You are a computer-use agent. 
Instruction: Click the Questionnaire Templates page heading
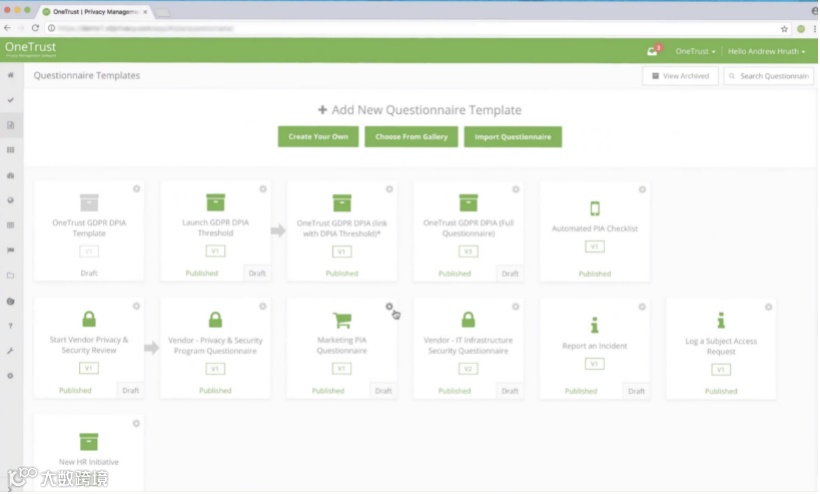coord(87,76)
